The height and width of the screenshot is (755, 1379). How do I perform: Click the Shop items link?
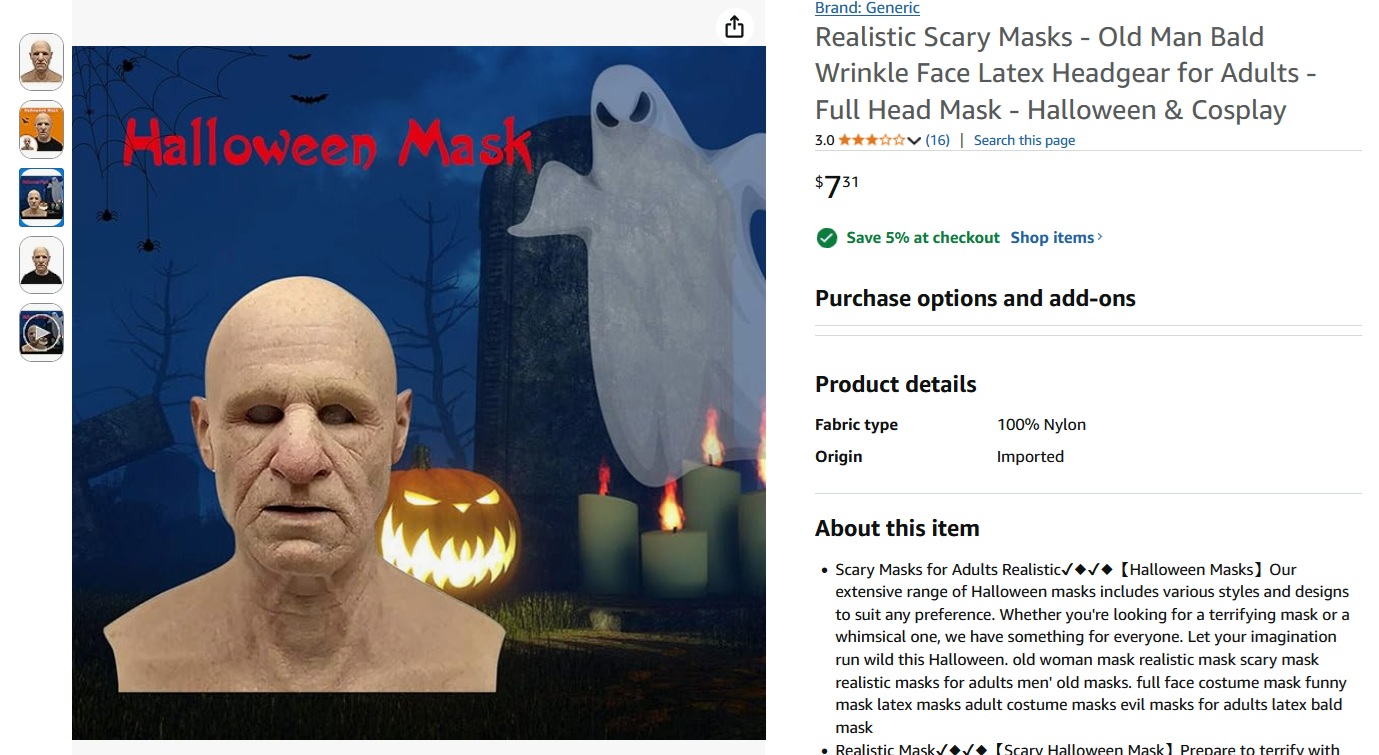tap(1052, 237)
